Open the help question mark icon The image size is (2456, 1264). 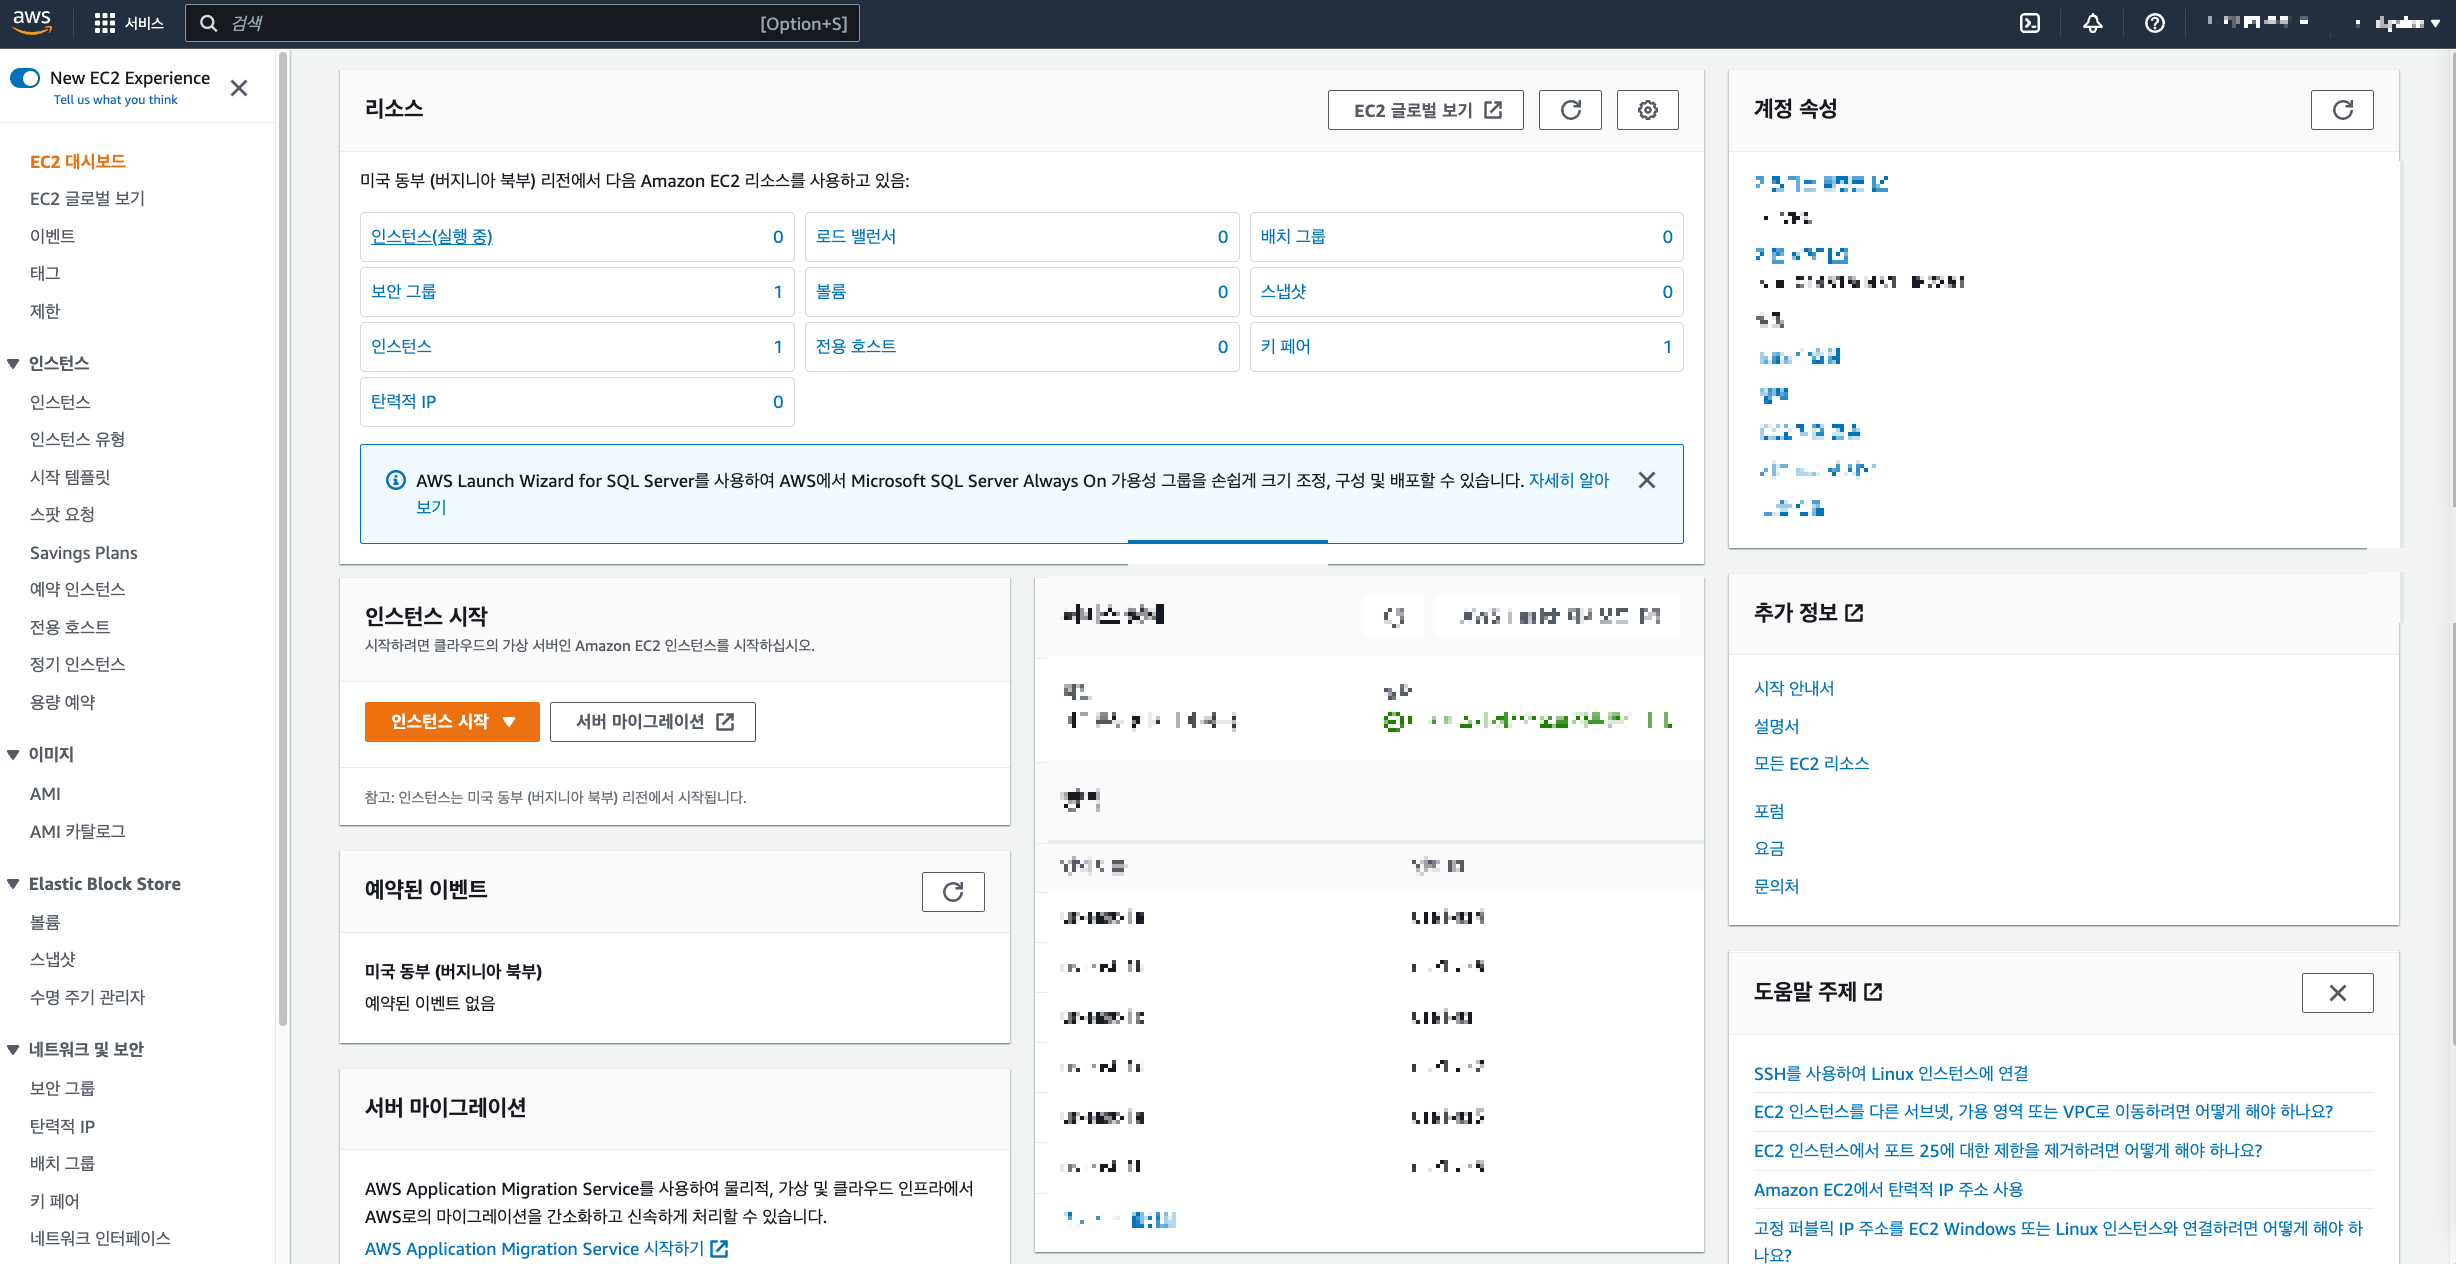(x=2155, y=23)
